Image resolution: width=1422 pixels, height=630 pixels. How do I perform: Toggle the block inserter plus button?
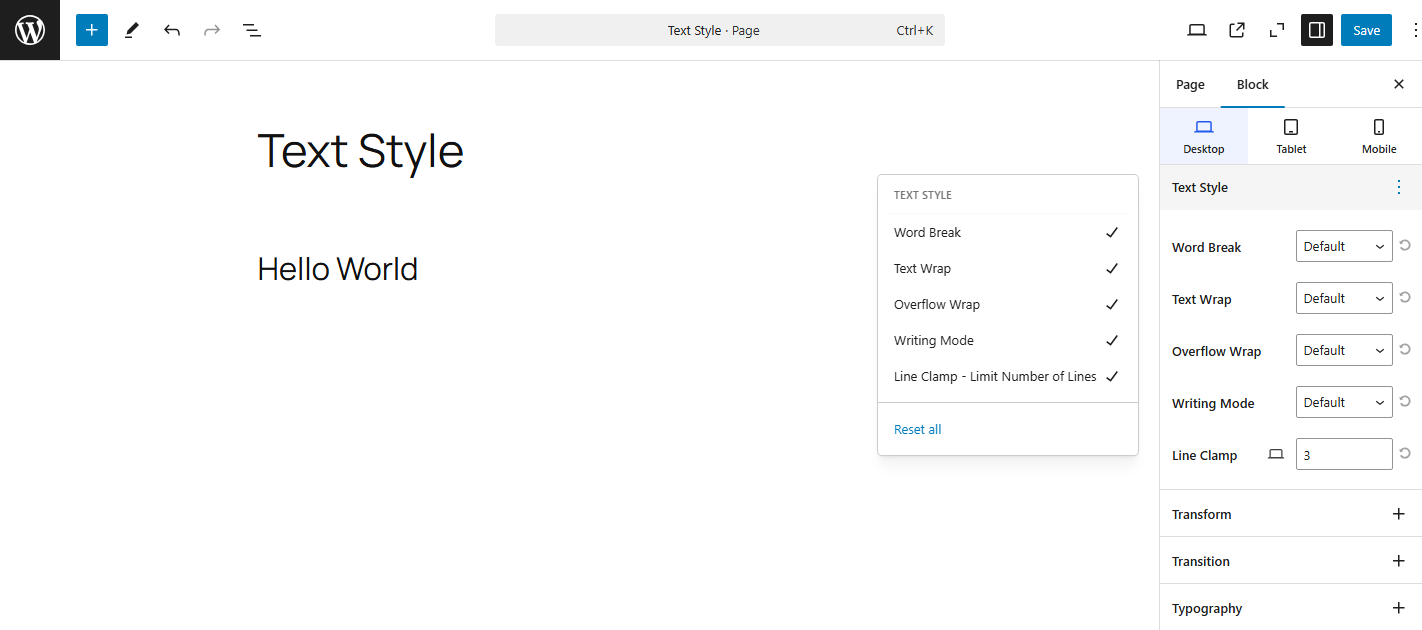[92, 30]
